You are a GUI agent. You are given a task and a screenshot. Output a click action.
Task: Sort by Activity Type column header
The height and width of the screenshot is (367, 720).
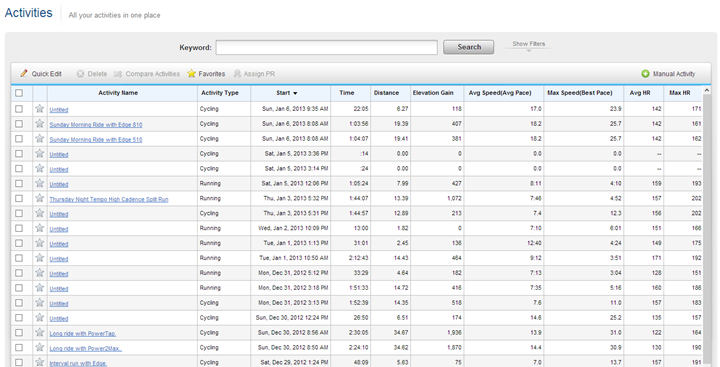click(x=219, y=93)
